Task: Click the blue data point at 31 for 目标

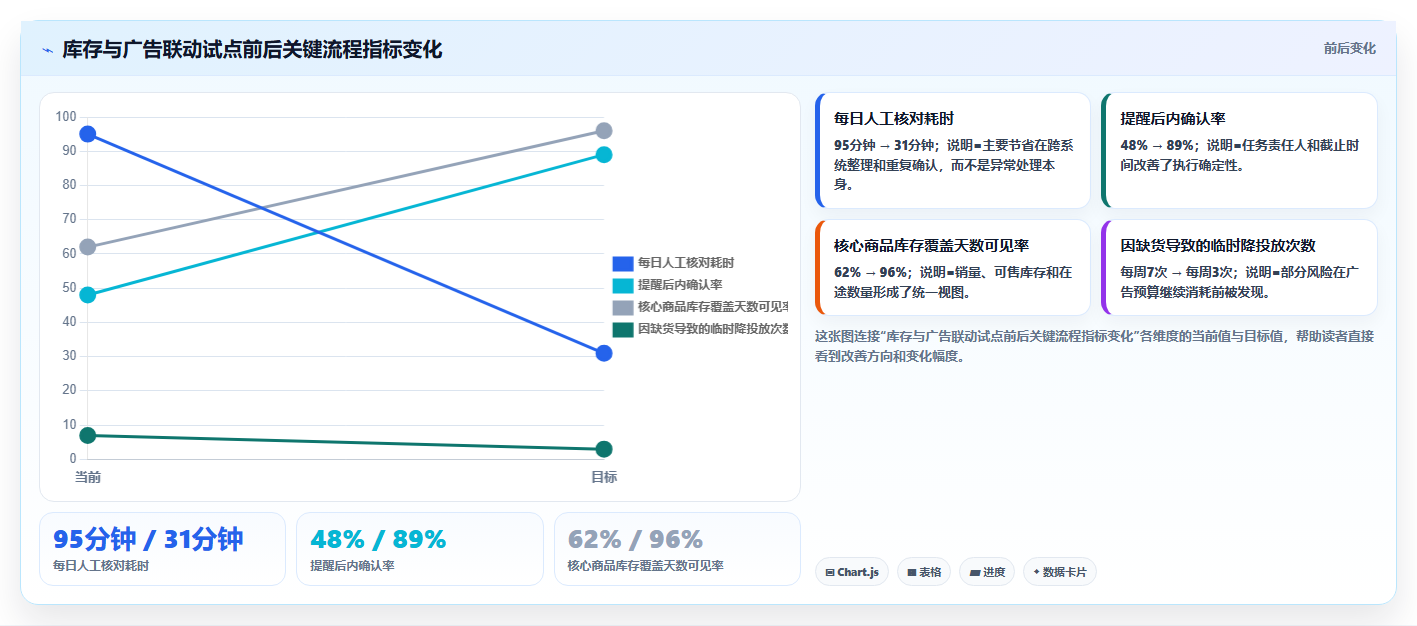Action: 604,353
